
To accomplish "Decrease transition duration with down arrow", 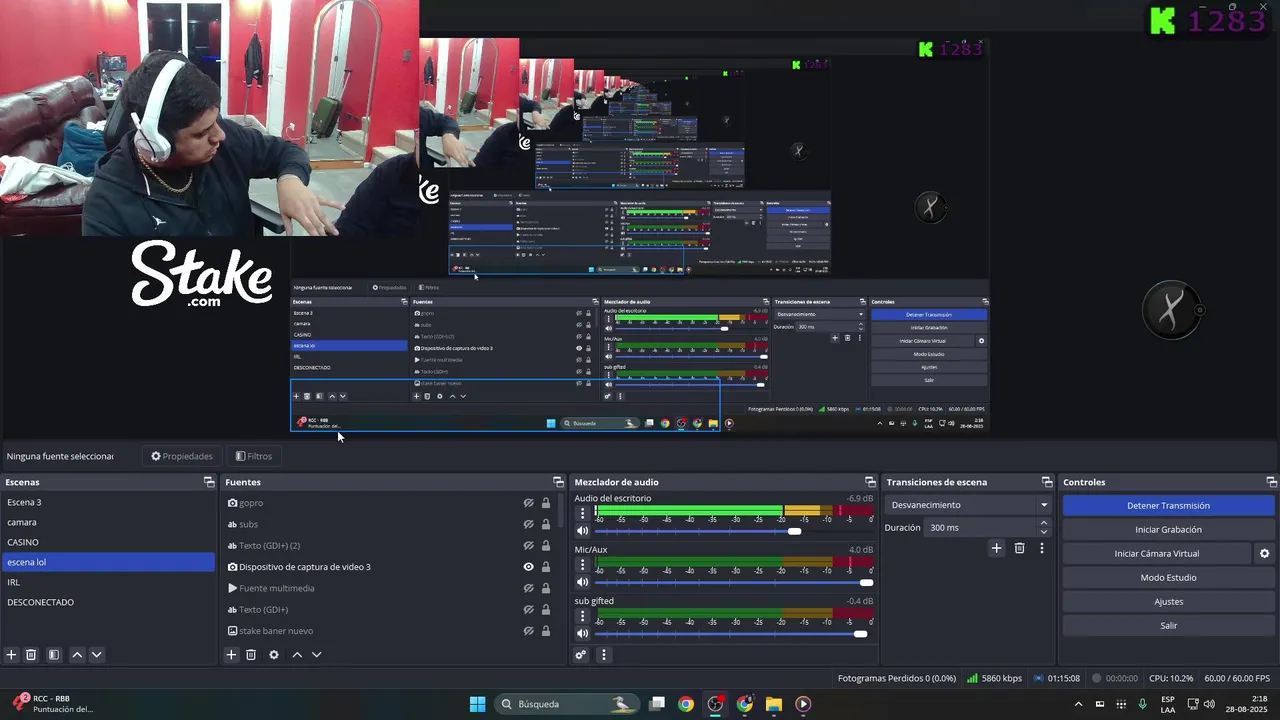I will (x=1044, y=532).
